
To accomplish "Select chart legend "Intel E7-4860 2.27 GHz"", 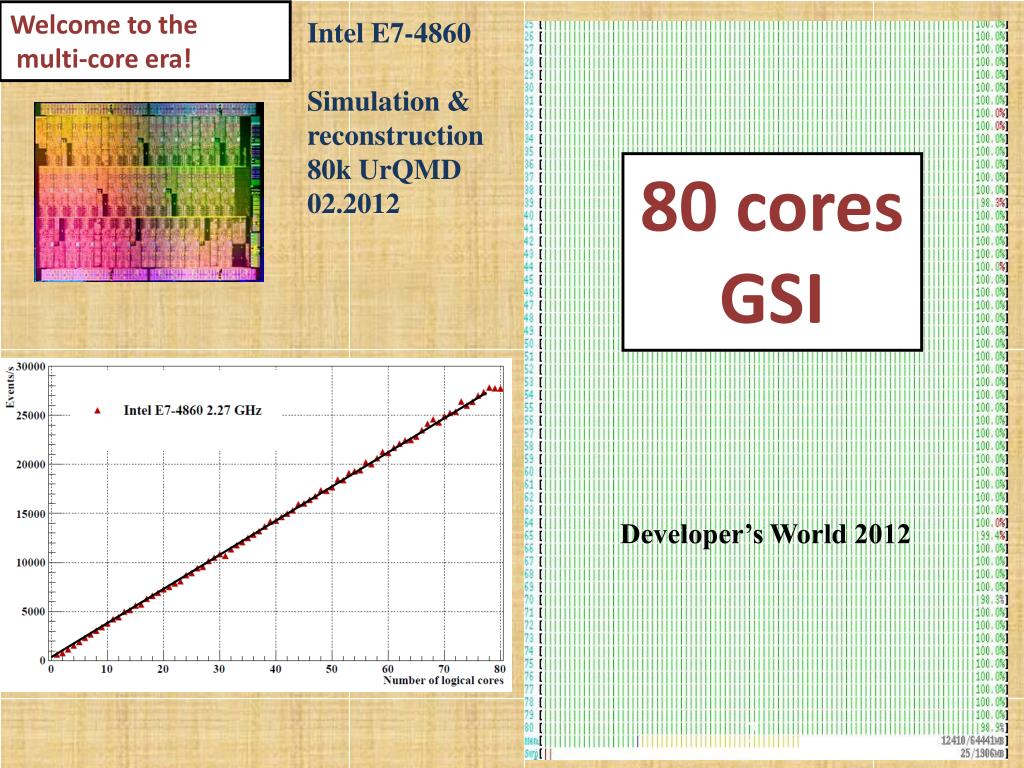I will pyautogui.click(x=192, y=410).
